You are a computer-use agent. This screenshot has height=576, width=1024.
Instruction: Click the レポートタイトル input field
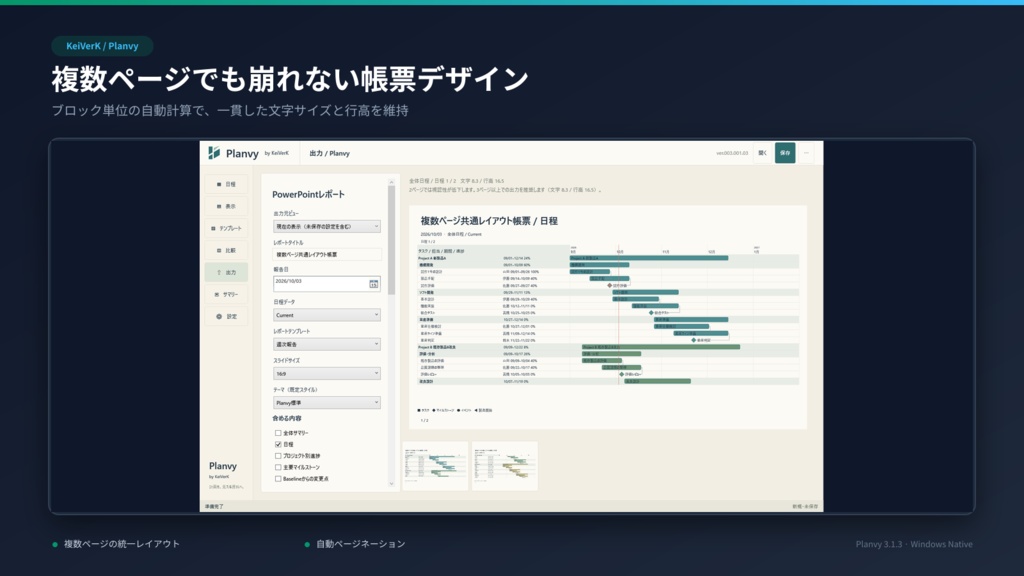pos(327,255)
